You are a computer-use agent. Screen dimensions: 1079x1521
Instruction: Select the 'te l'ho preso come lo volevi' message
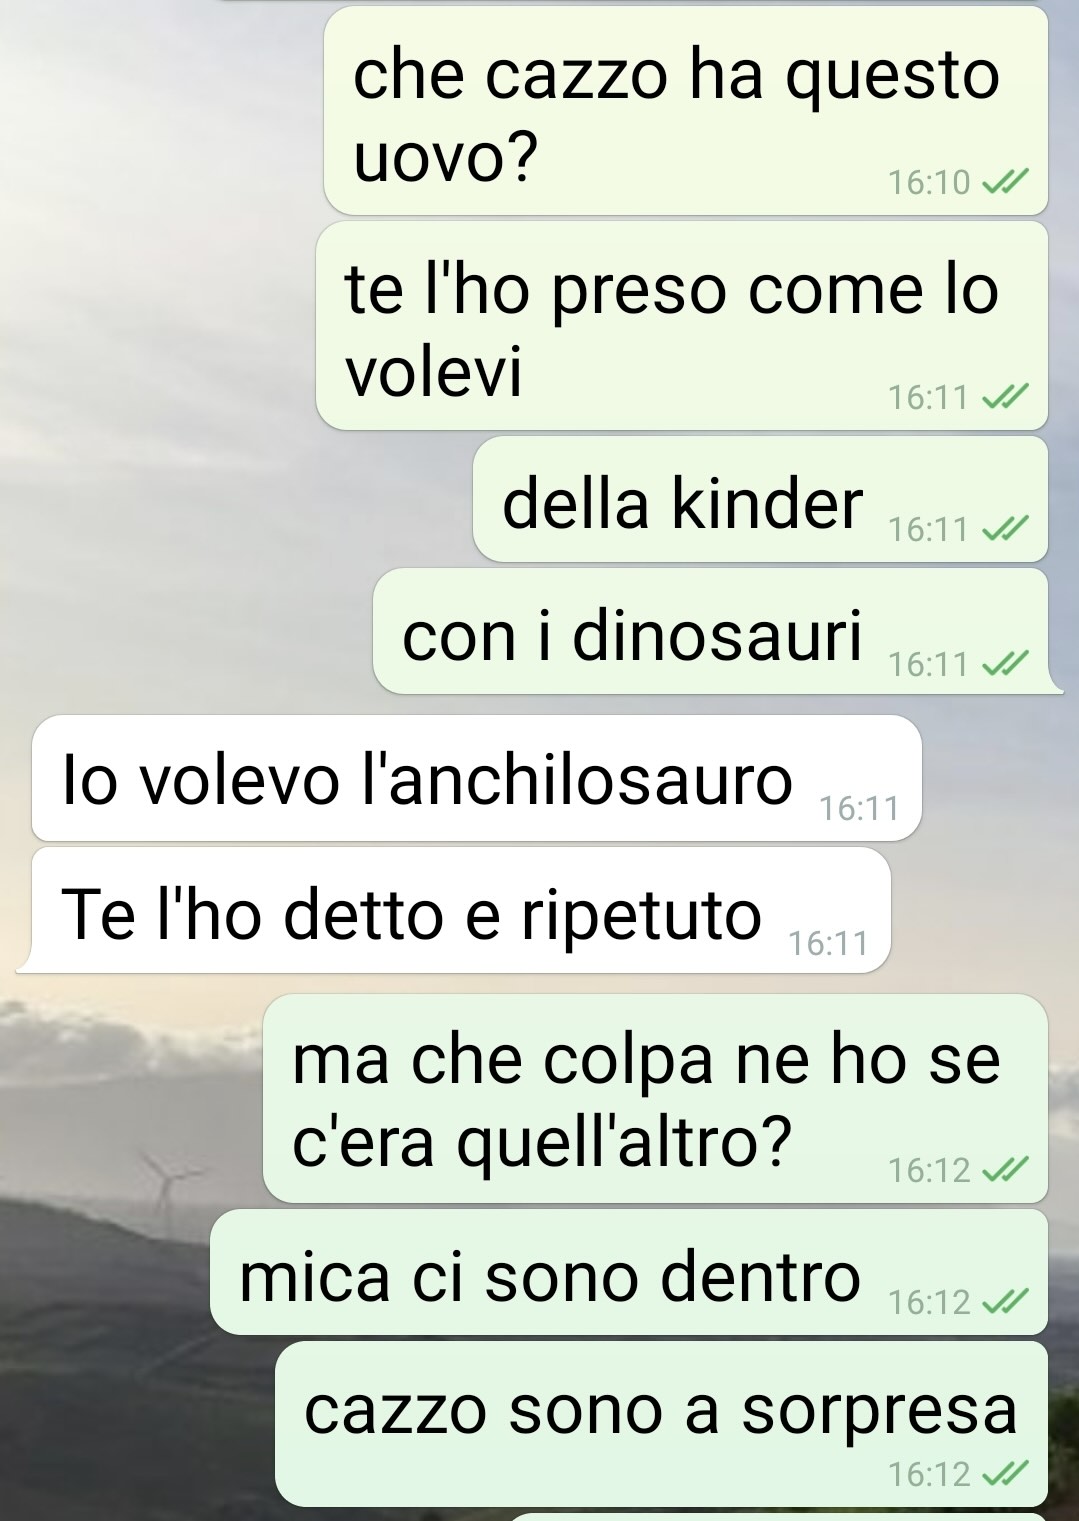[x=682, y=326]
